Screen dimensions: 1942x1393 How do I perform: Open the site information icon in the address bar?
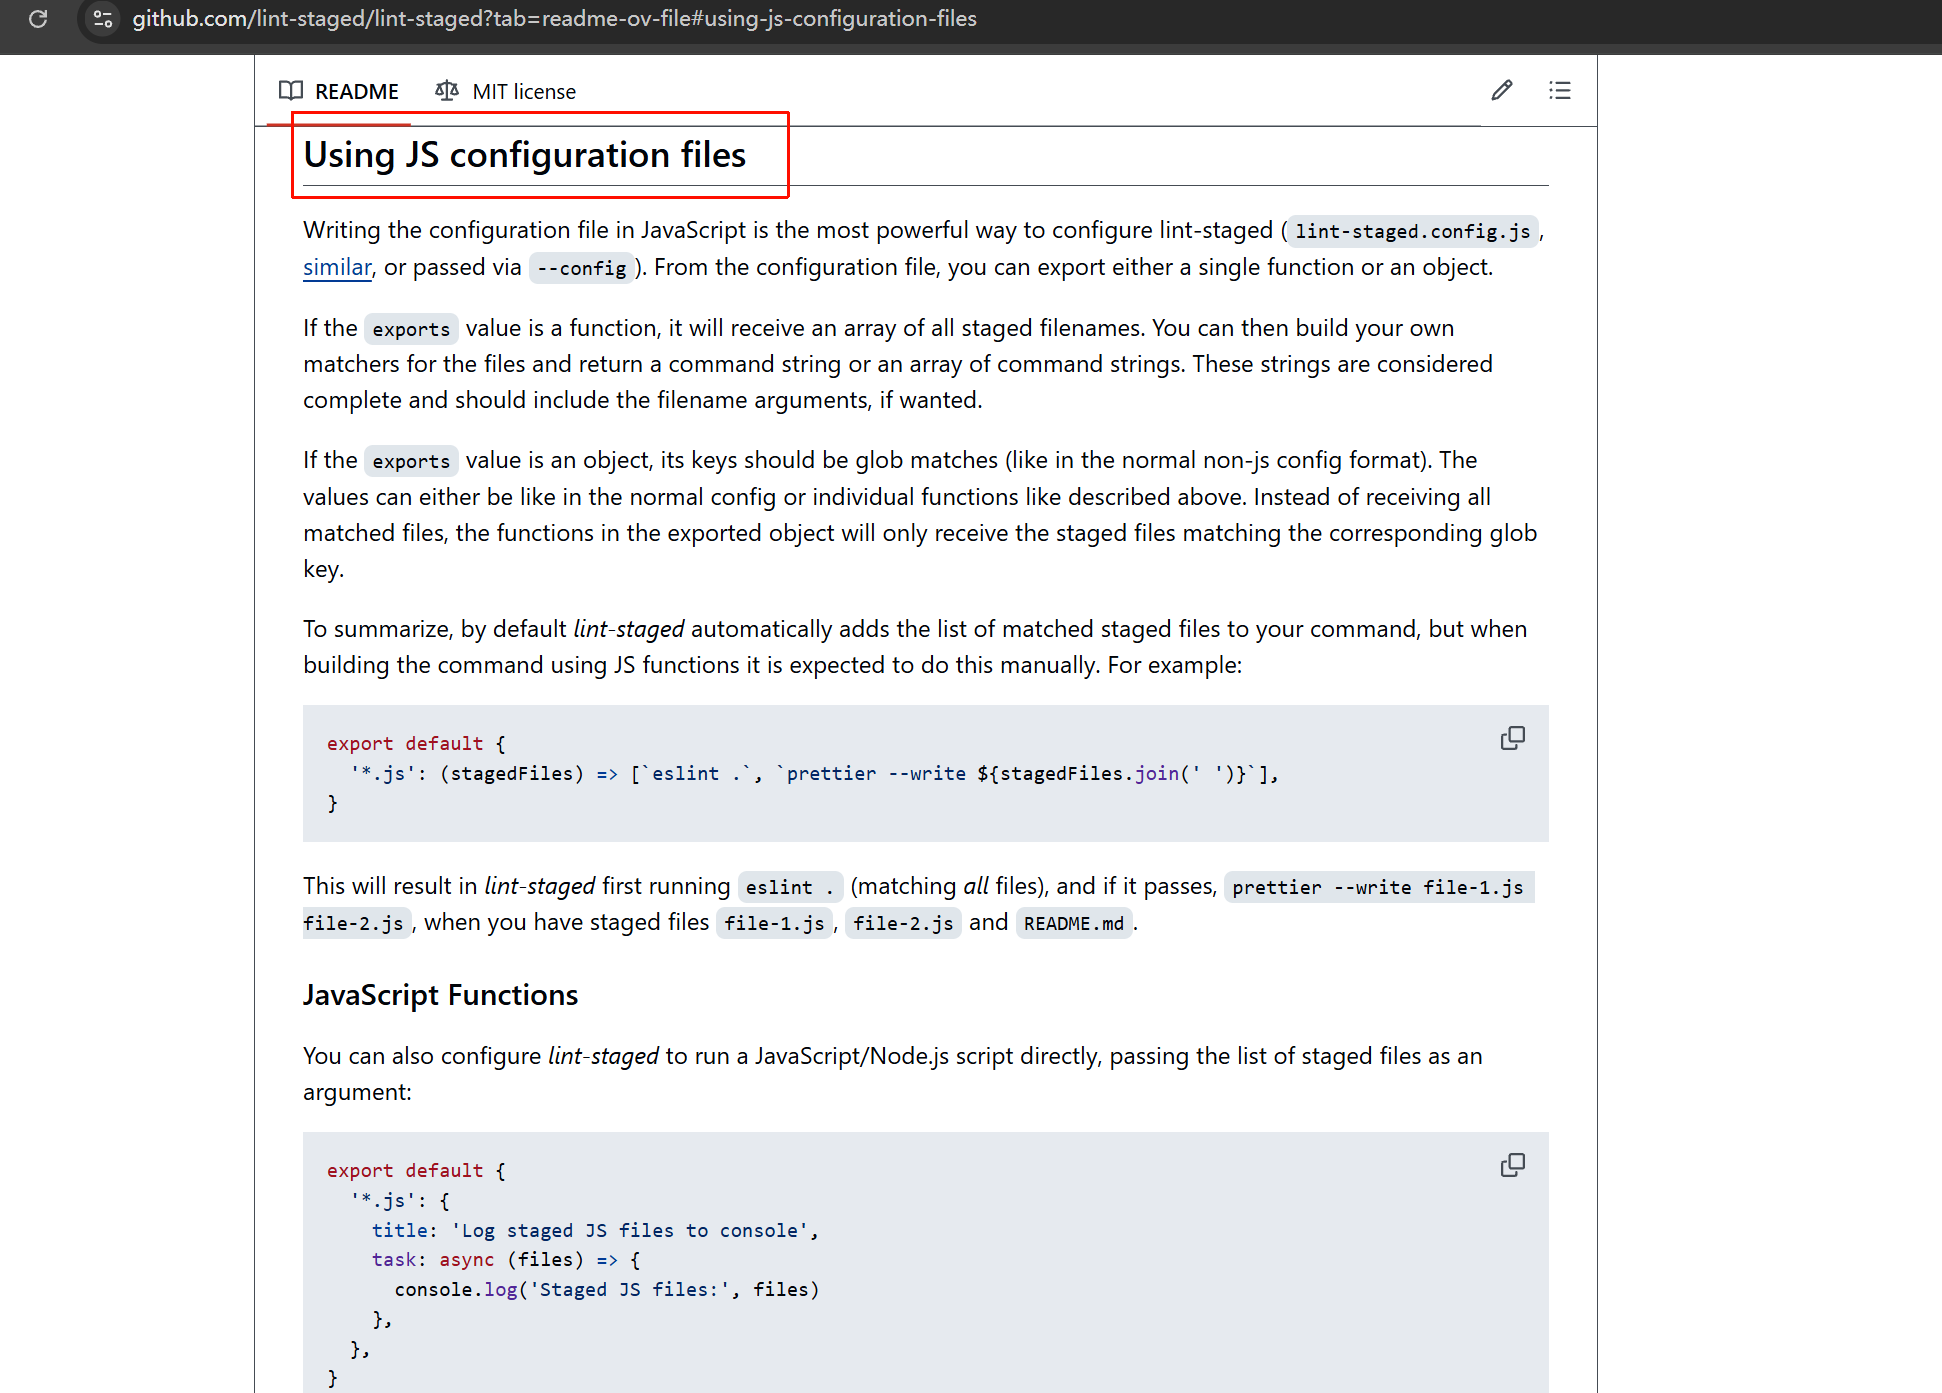pos(102,19)
